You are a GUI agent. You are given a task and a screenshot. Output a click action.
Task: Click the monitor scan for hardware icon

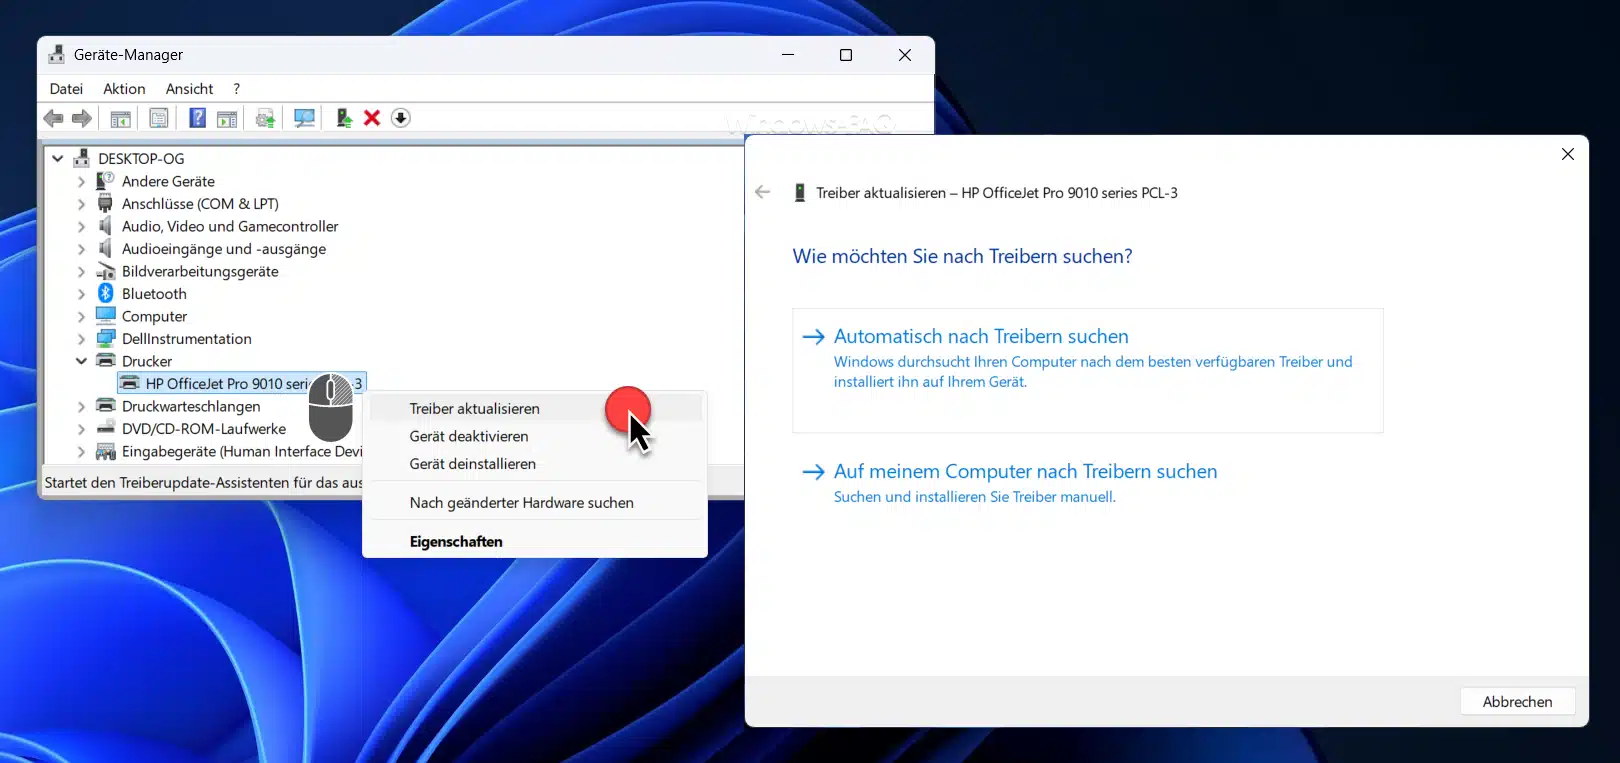coord(304,118)
